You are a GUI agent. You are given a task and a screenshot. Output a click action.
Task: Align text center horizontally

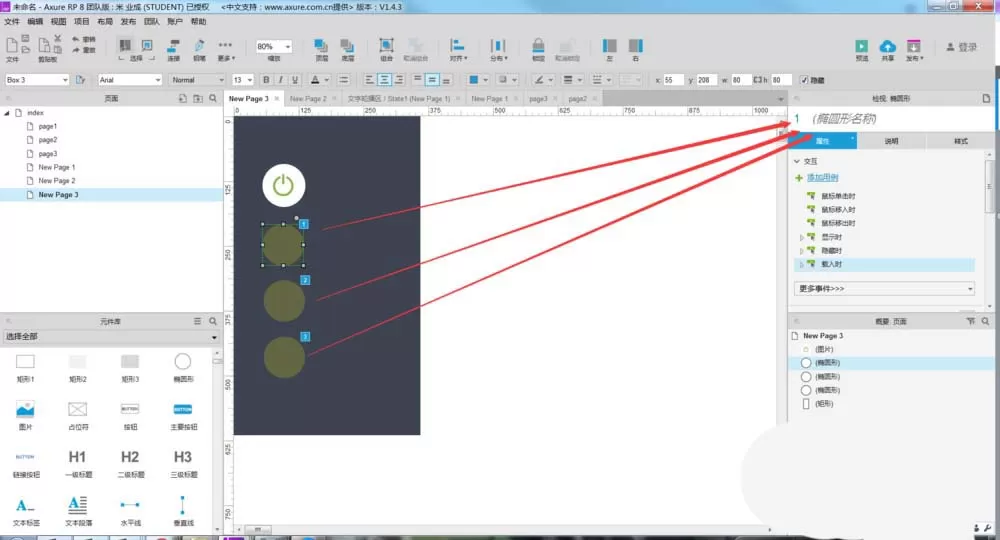[x=384, y=80]
